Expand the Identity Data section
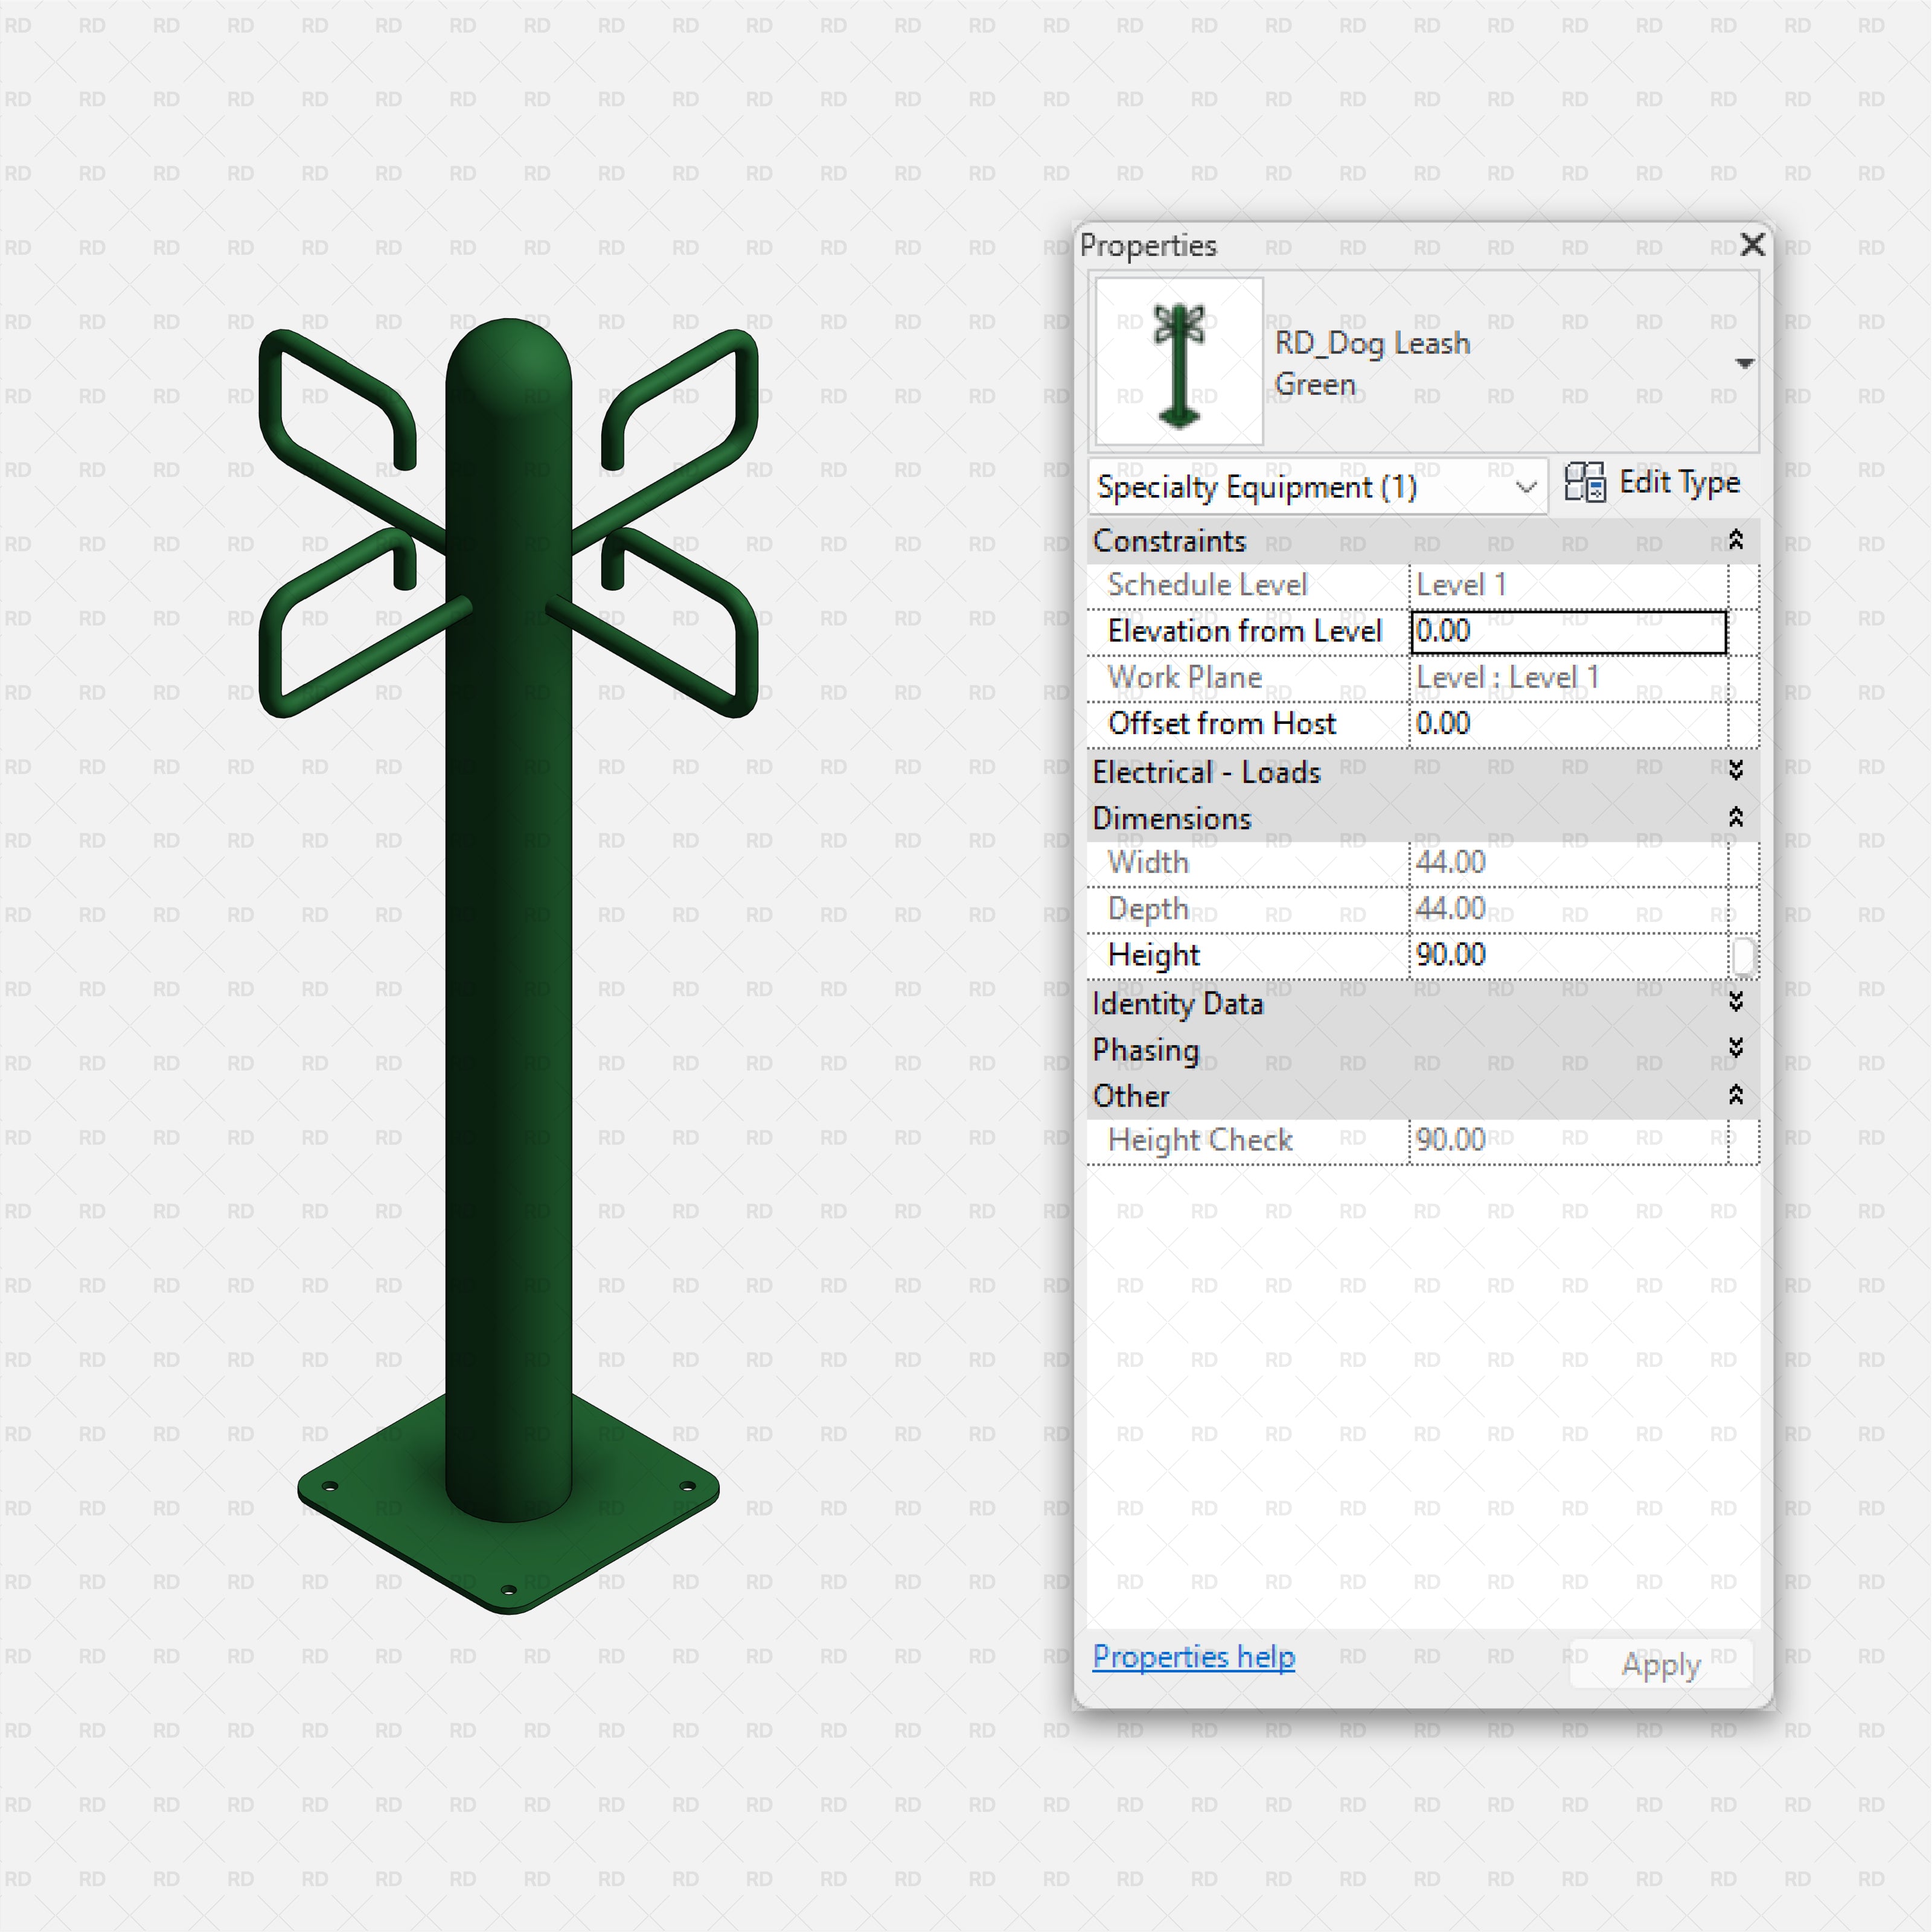Viewport: 1932px width, 1932px height. tap(1736, 1002)
